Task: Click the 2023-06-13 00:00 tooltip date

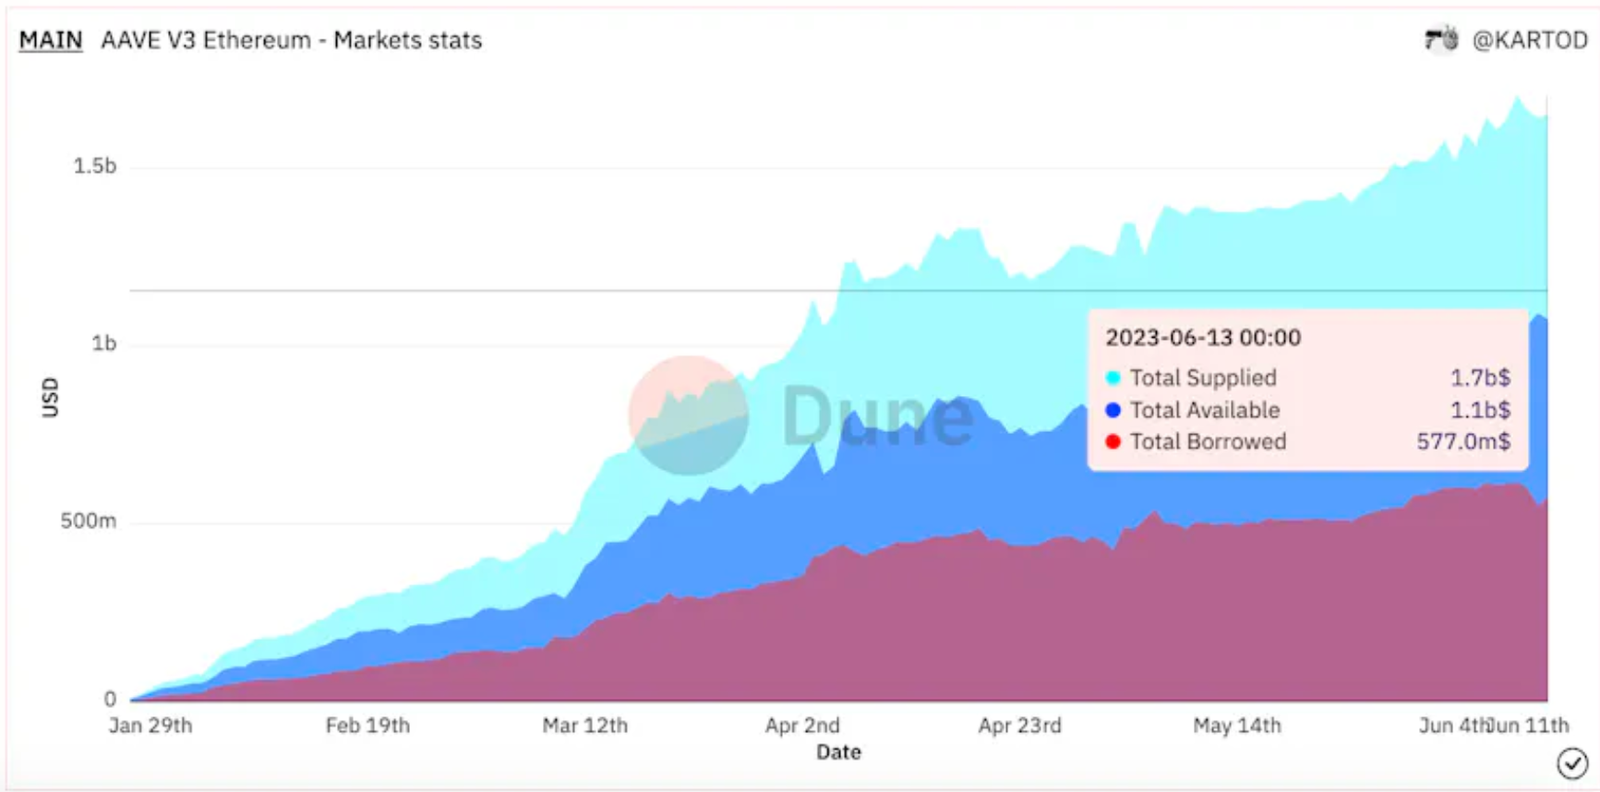Action: pos(1203,338)
